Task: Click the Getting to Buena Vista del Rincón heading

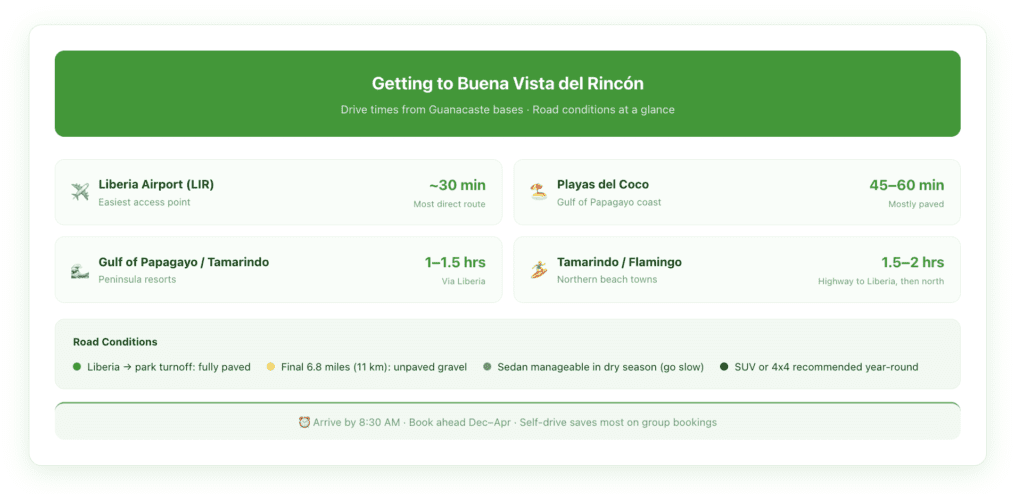Action: (507, 84)
